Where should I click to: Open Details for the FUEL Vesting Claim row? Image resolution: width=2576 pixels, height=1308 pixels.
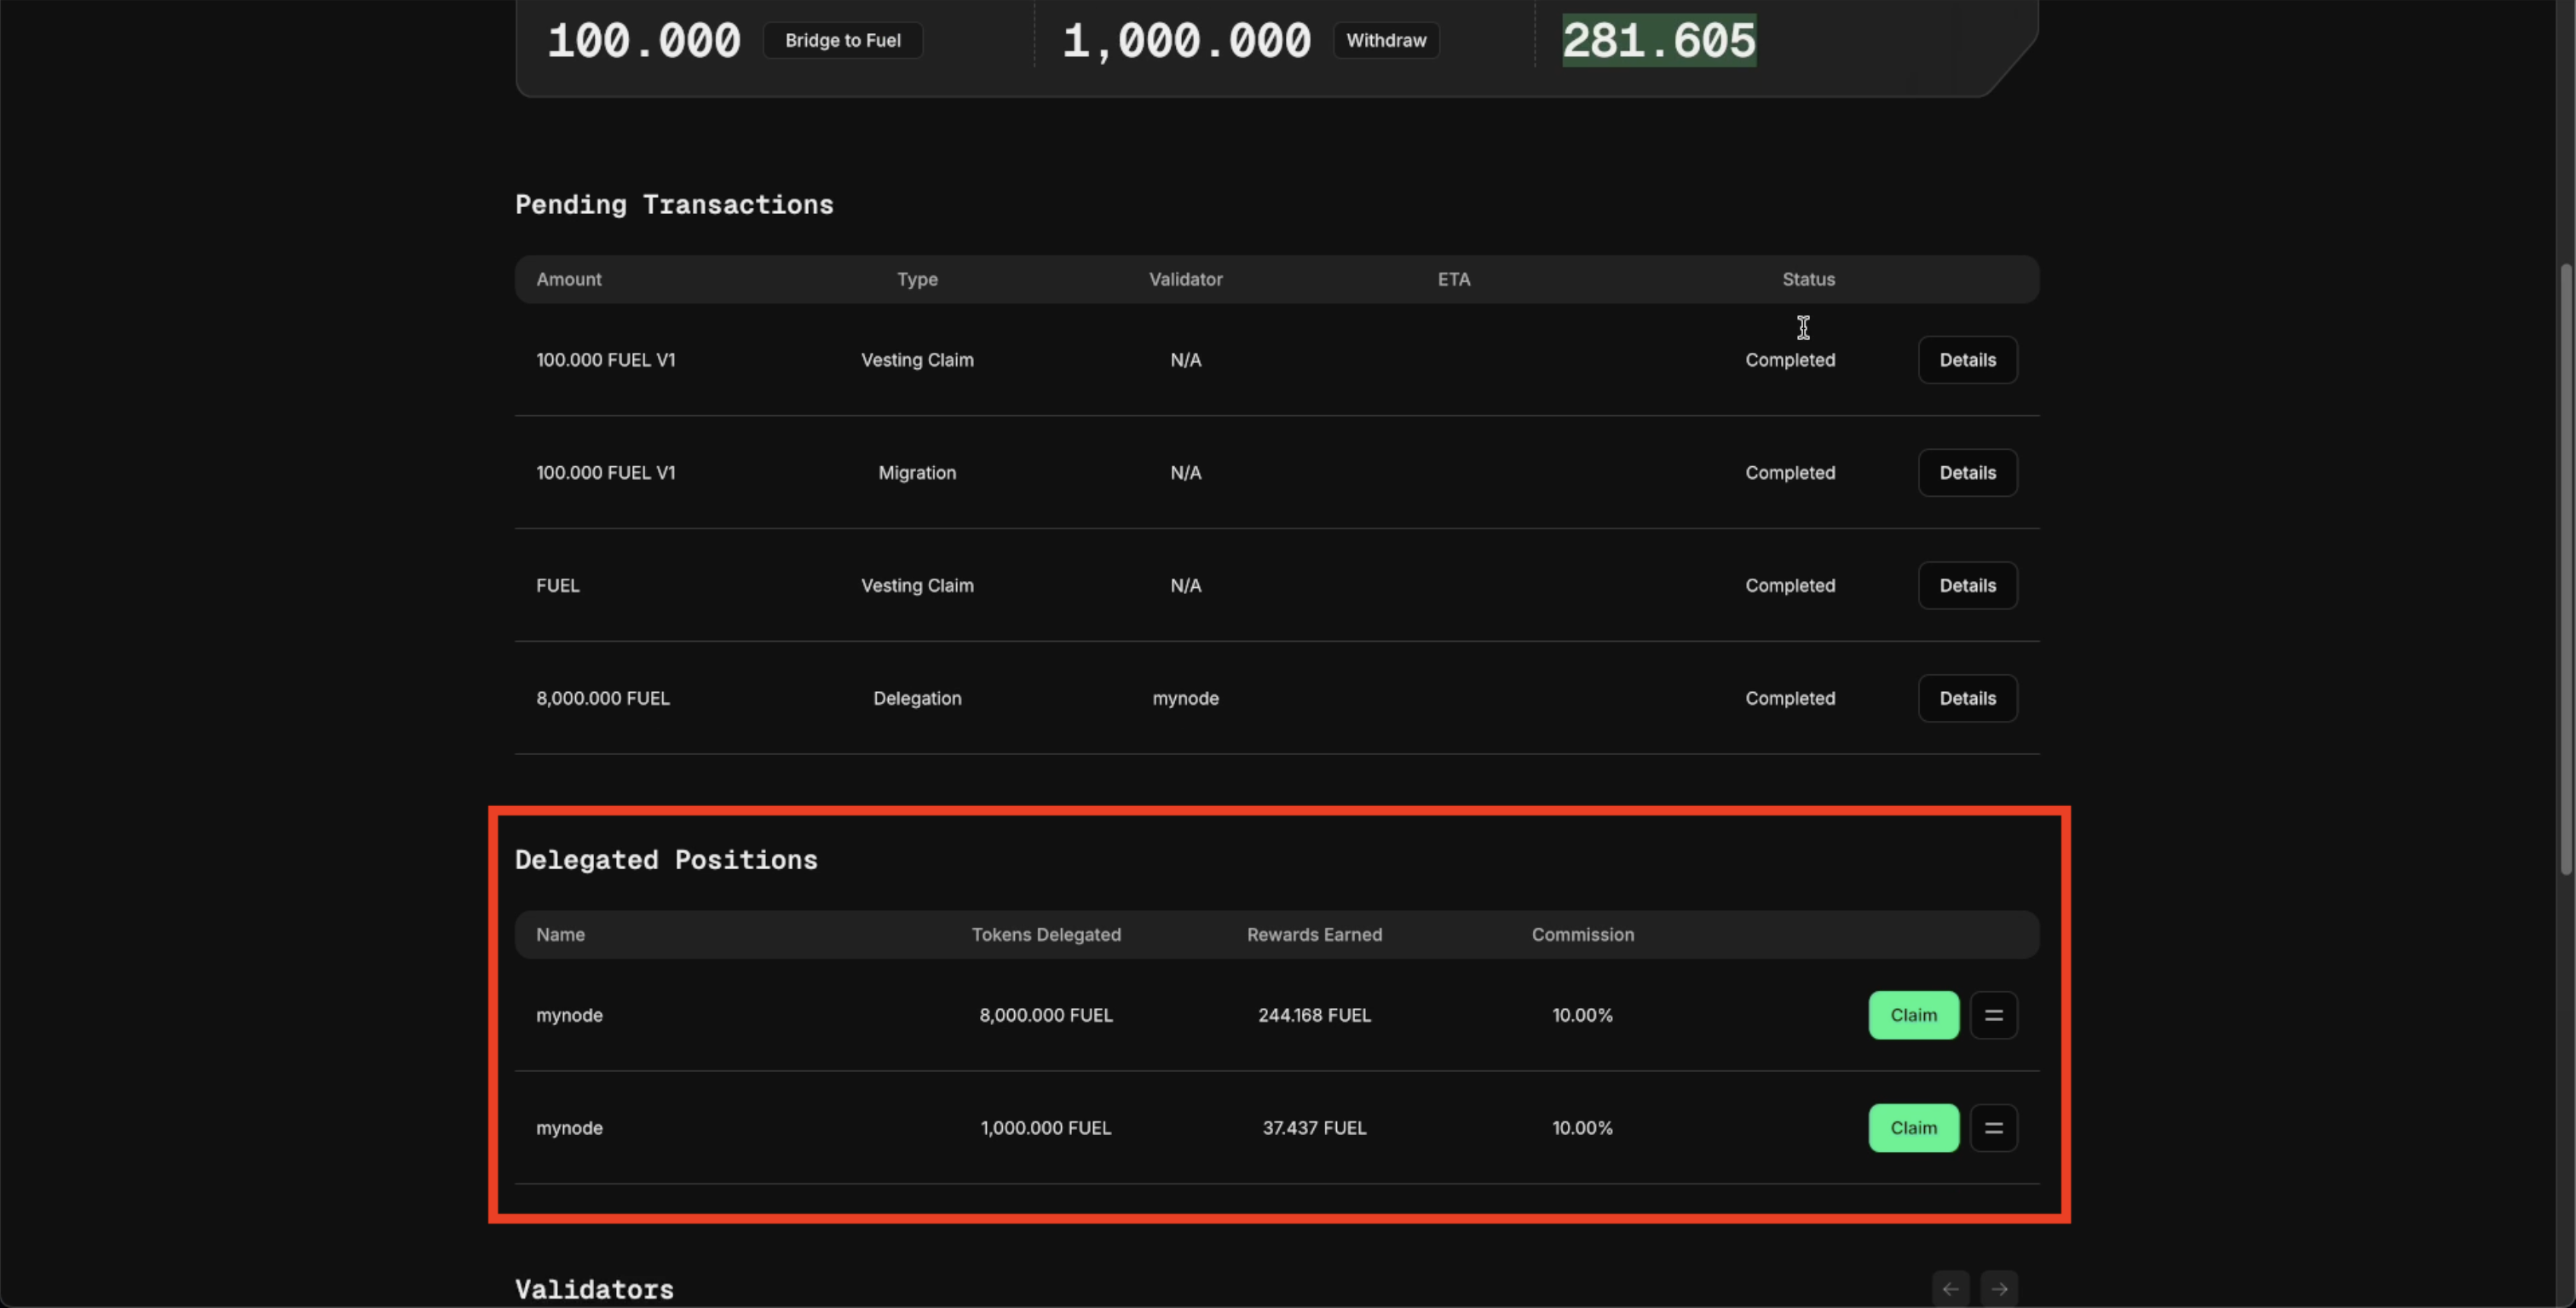coord(1967,586)
